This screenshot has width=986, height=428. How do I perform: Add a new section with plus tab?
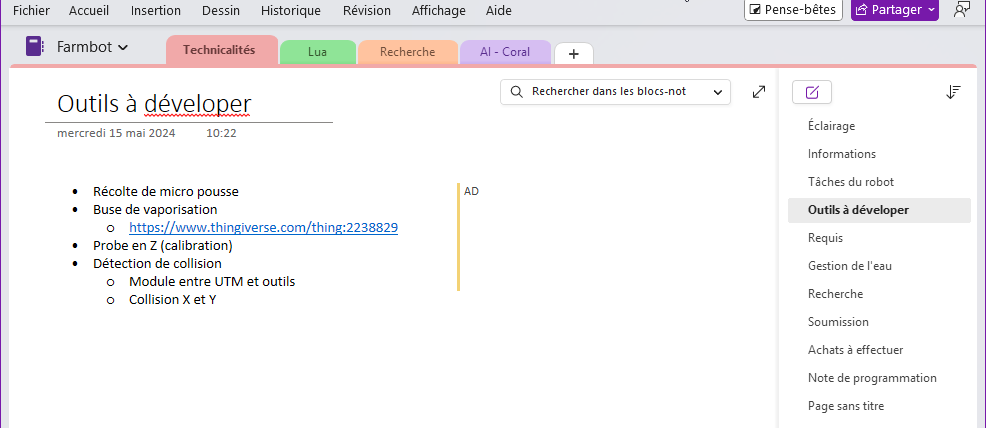pyautogui.click(x=573, y=54)
